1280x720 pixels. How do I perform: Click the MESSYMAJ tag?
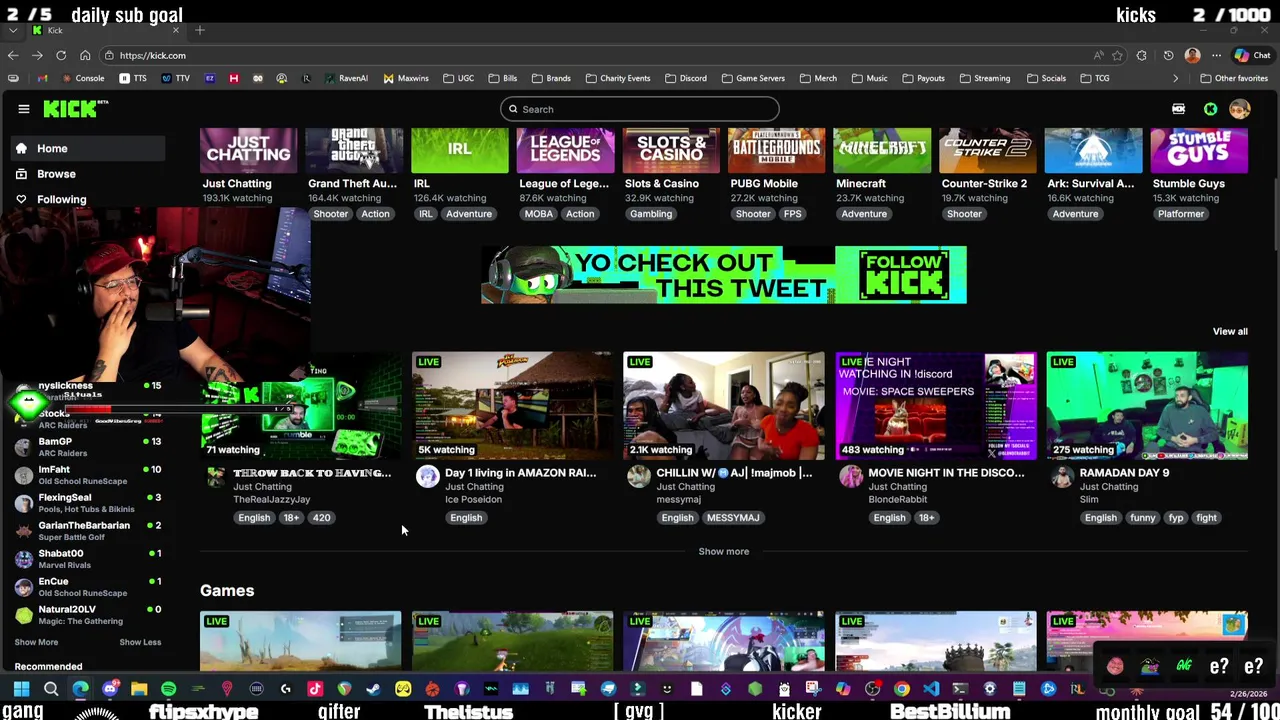tap(733, 517)
